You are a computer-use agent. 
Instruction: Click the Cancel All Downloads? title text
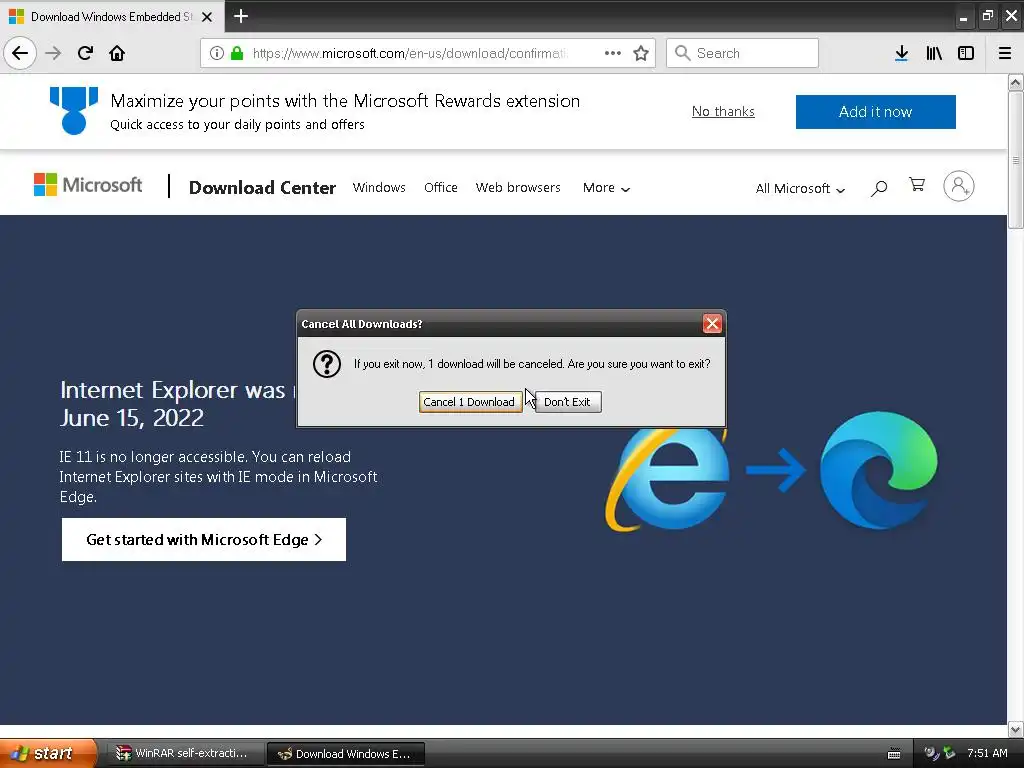[x=362, y=324]
